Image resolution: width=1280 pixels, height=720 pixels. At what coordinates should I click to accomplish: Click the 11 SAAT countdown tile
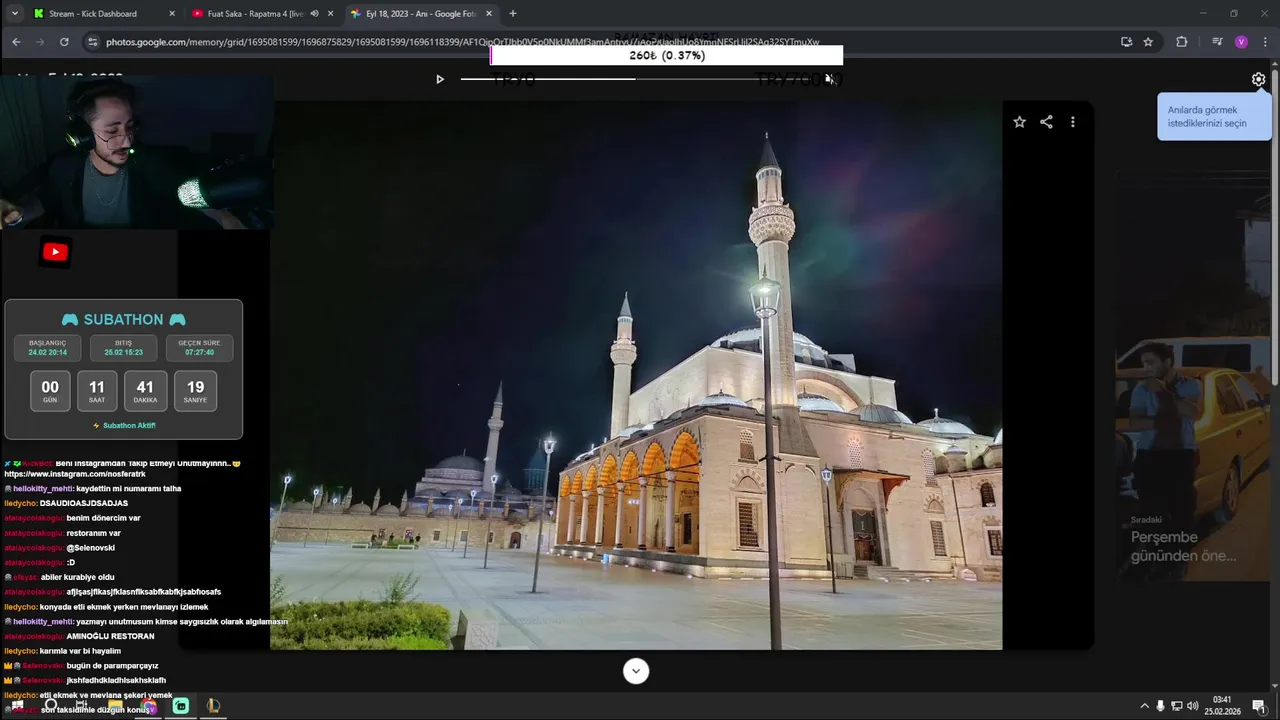97,391
